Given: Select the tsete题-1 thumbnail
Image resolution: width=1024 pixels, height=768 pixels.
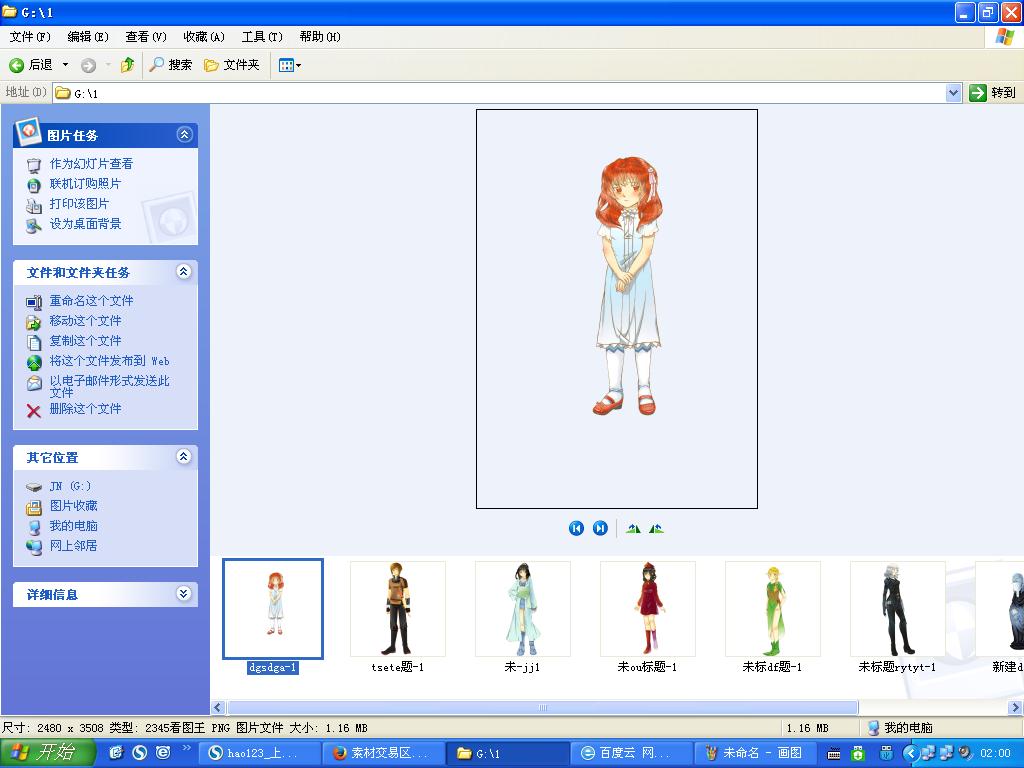Looking at the screenshot, I should tap(398, 609).
